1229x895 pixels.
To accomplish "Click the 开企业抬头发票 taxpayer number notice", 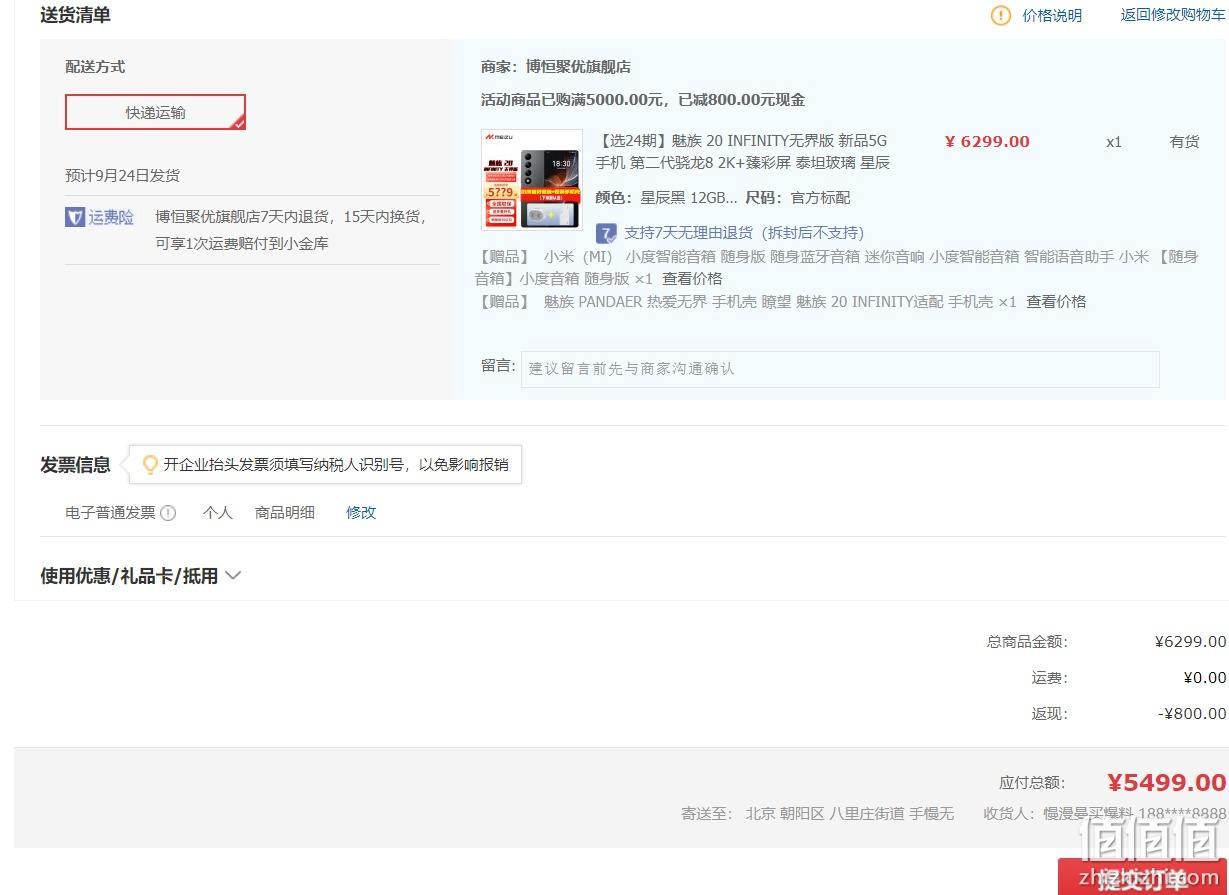I will pyautogui.click(x=336, y=465).
